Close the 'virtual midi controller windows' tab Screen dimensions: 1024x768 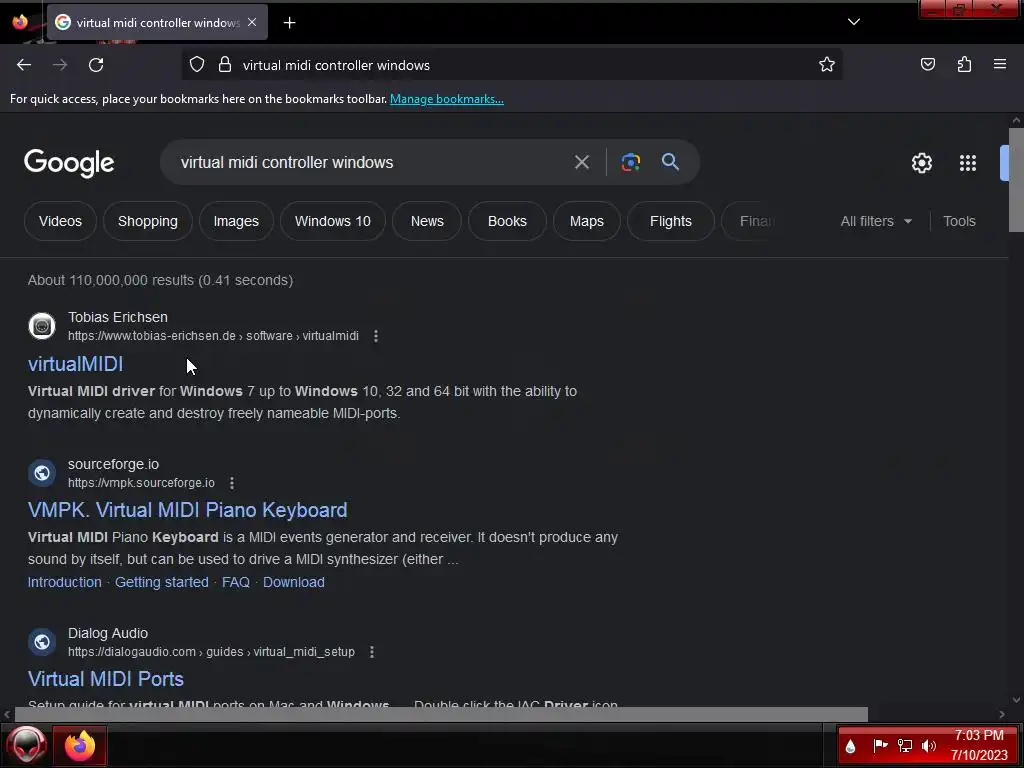[x=252, y=22]
